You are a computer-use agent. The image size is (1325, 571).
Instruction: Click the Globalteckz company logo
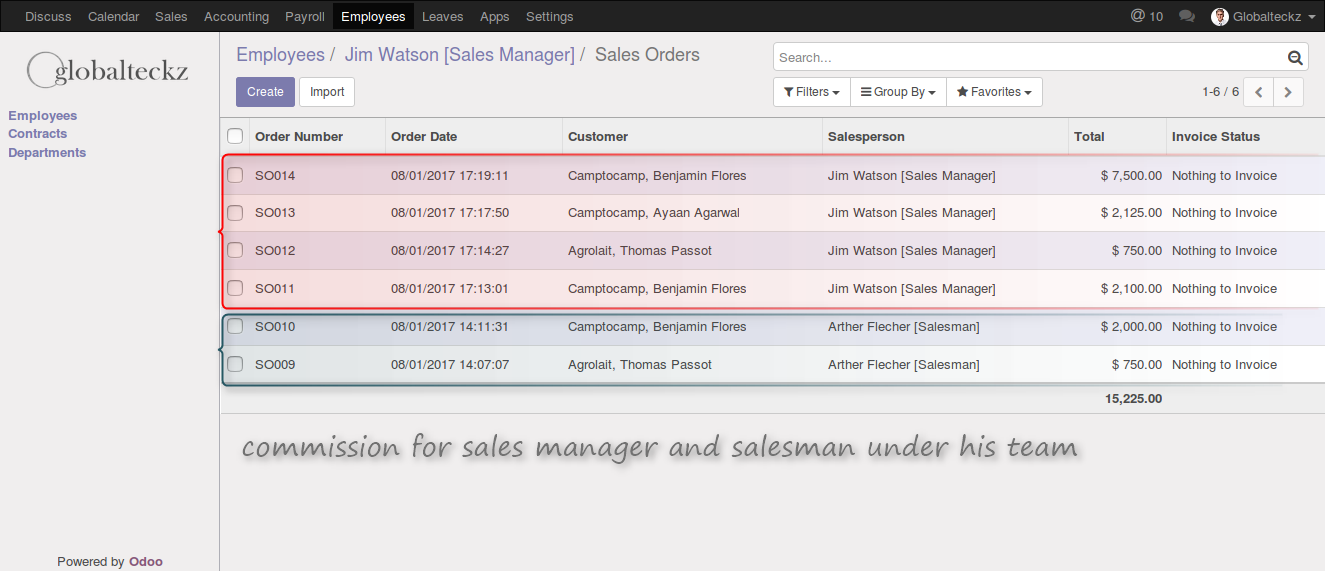pos(108,70)
